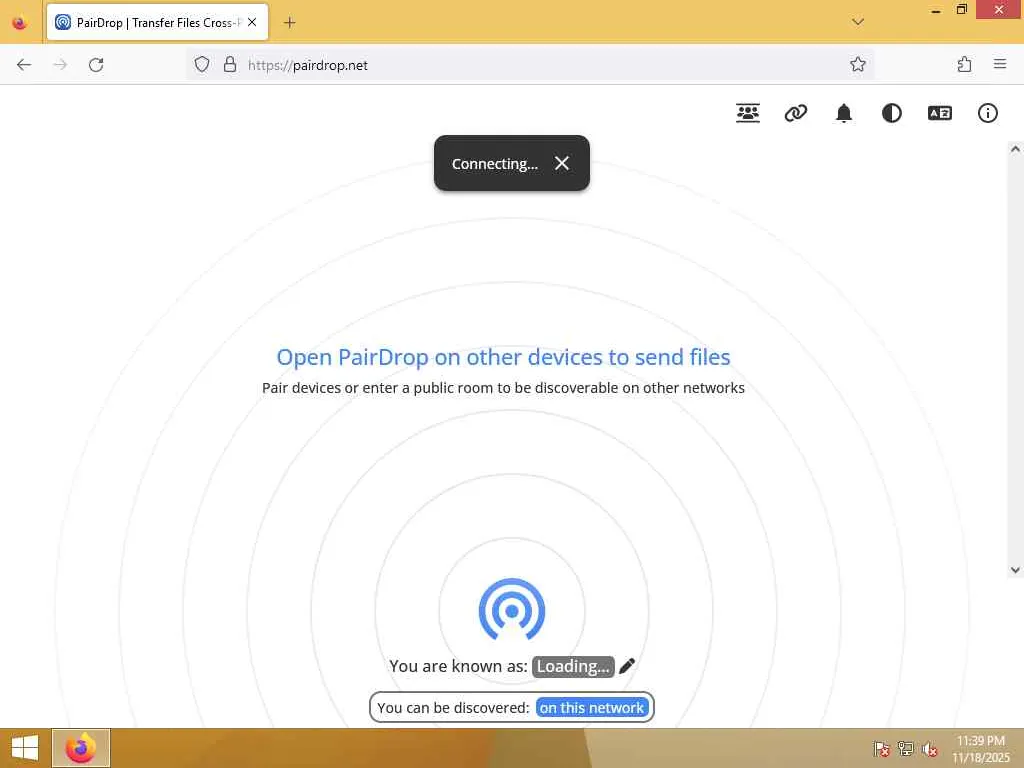Click the scrollbar down arrow
Screen dimensions: 1024x768
pyautogui.click(x=1015, y=570)
